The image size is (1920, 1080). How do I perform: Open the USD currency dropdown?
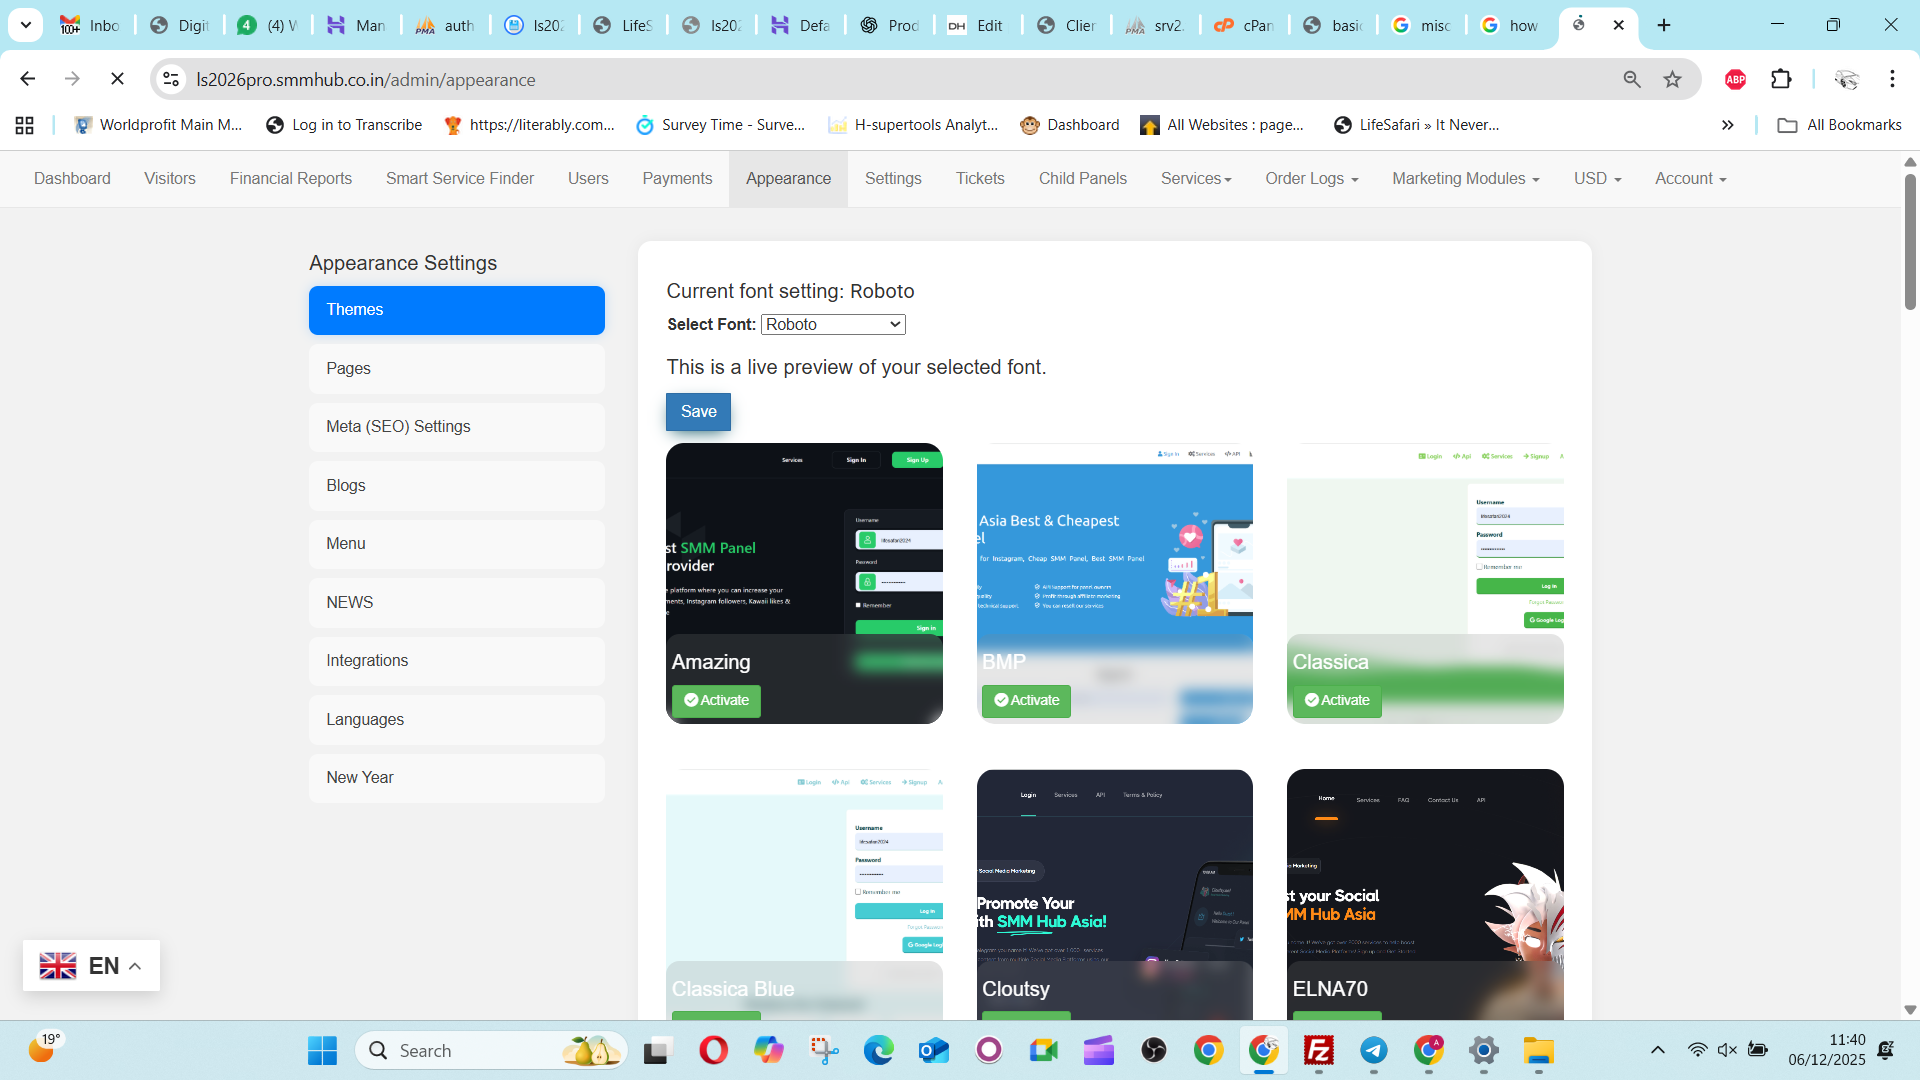coord(1597,179)
